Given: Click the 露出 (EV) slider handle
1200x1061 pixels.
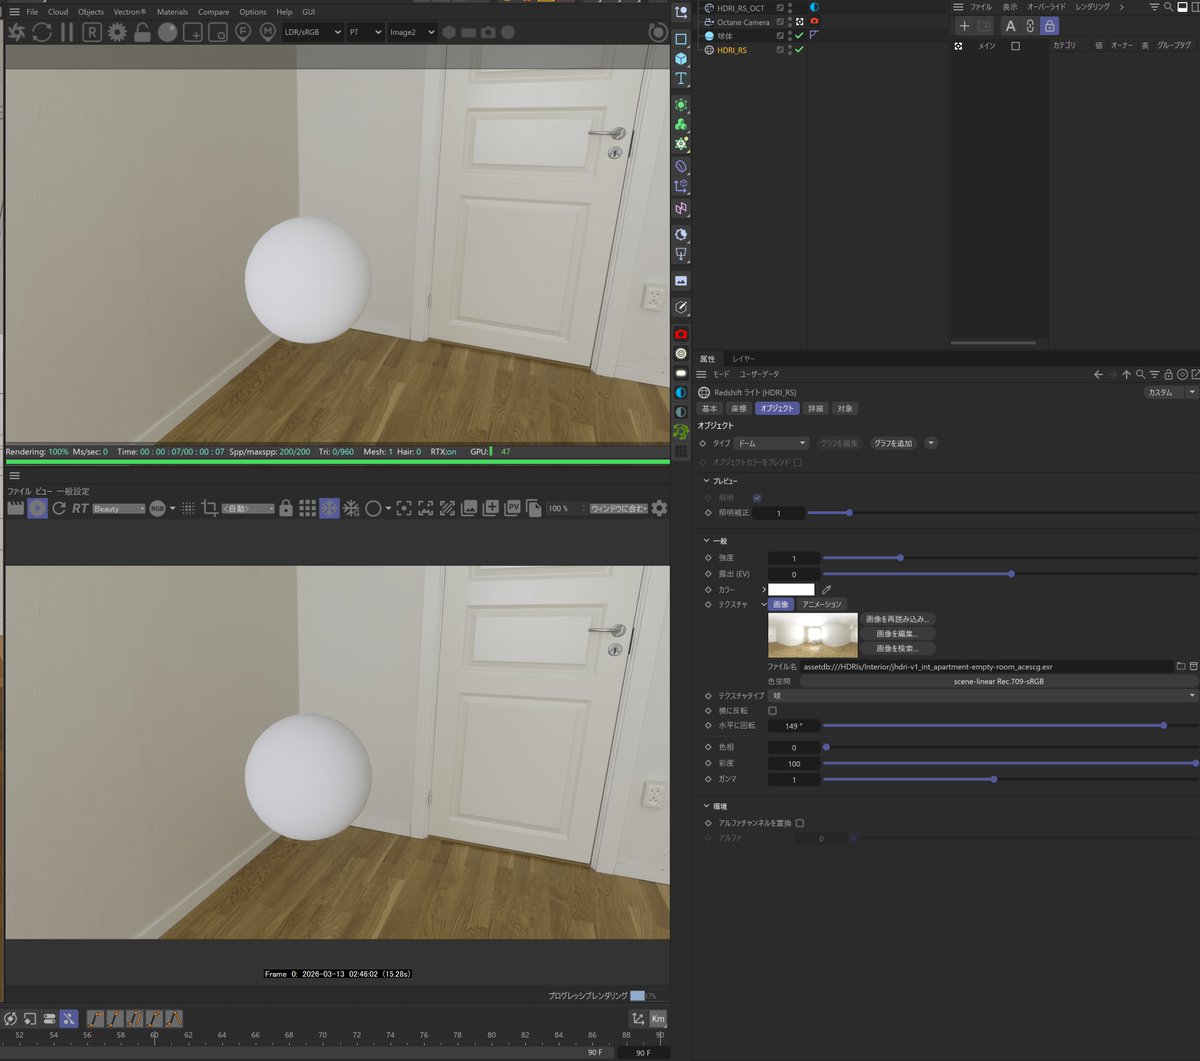Looking at the screenshot, I should point(1012,574).
